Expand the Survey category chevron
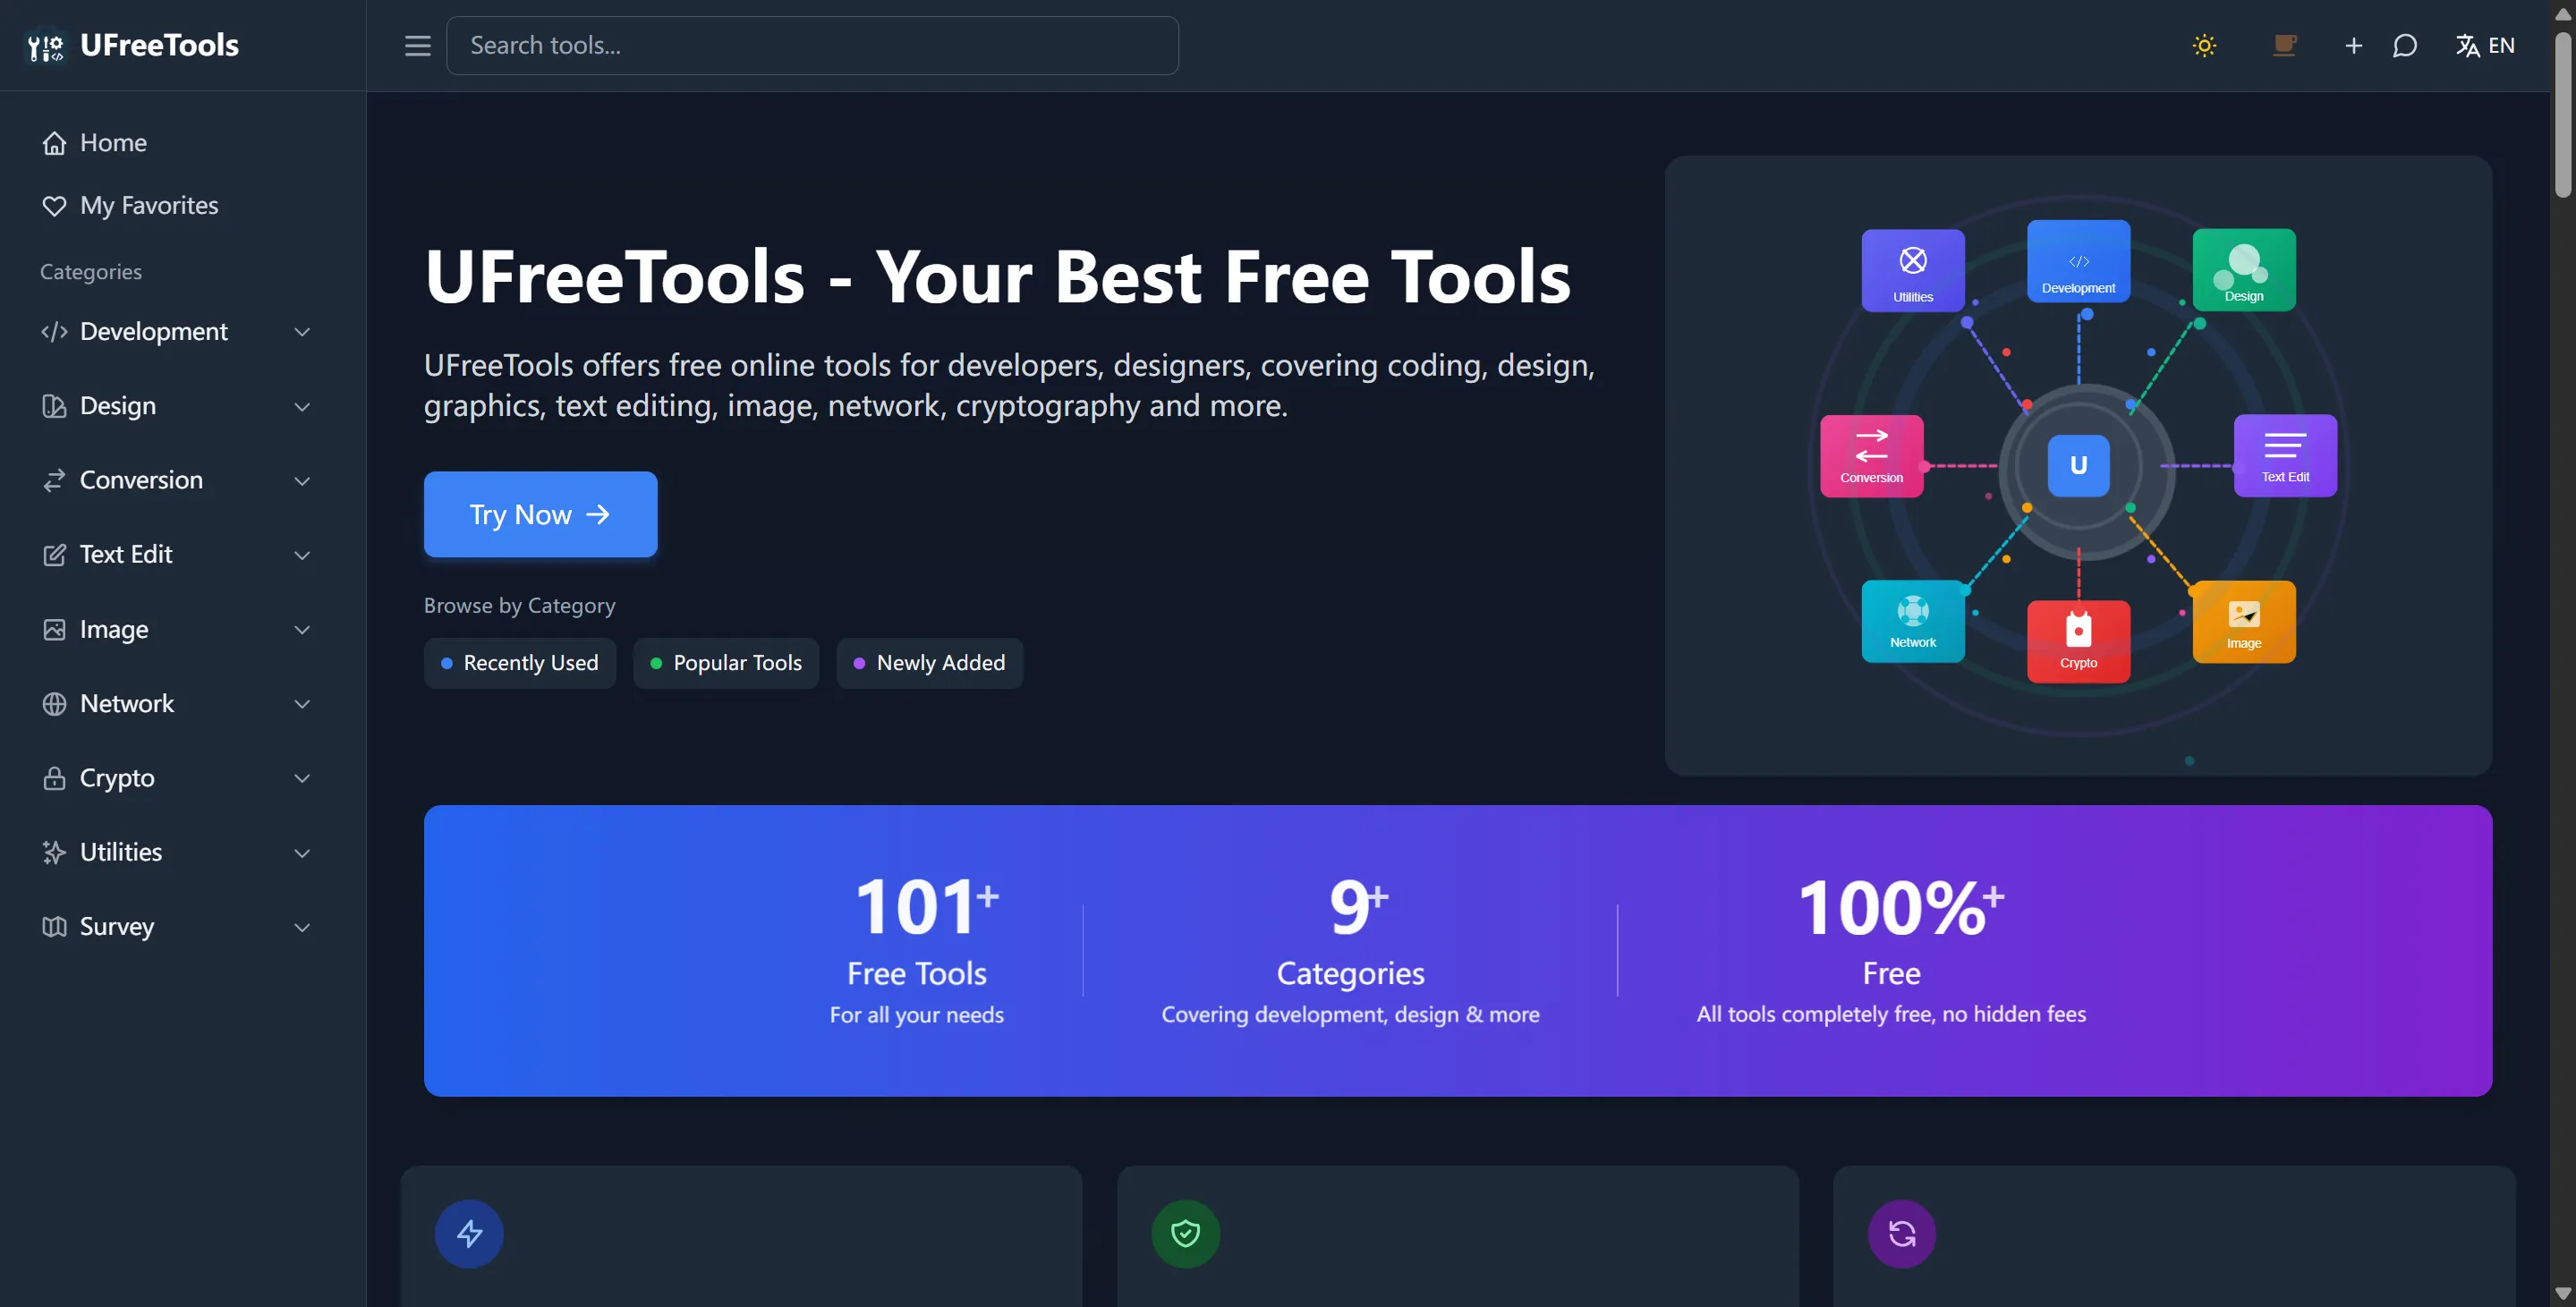 [302, 927]
